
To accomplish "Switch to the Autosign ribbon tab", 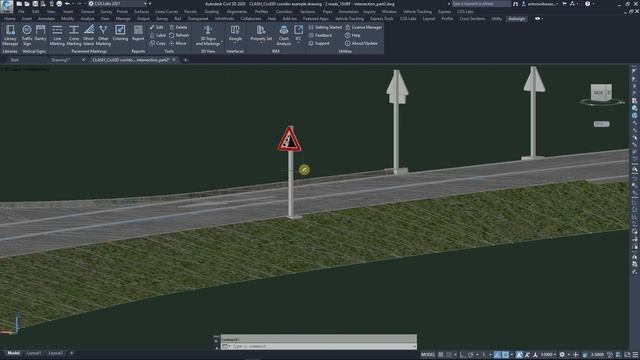I will tap(517, 19).
